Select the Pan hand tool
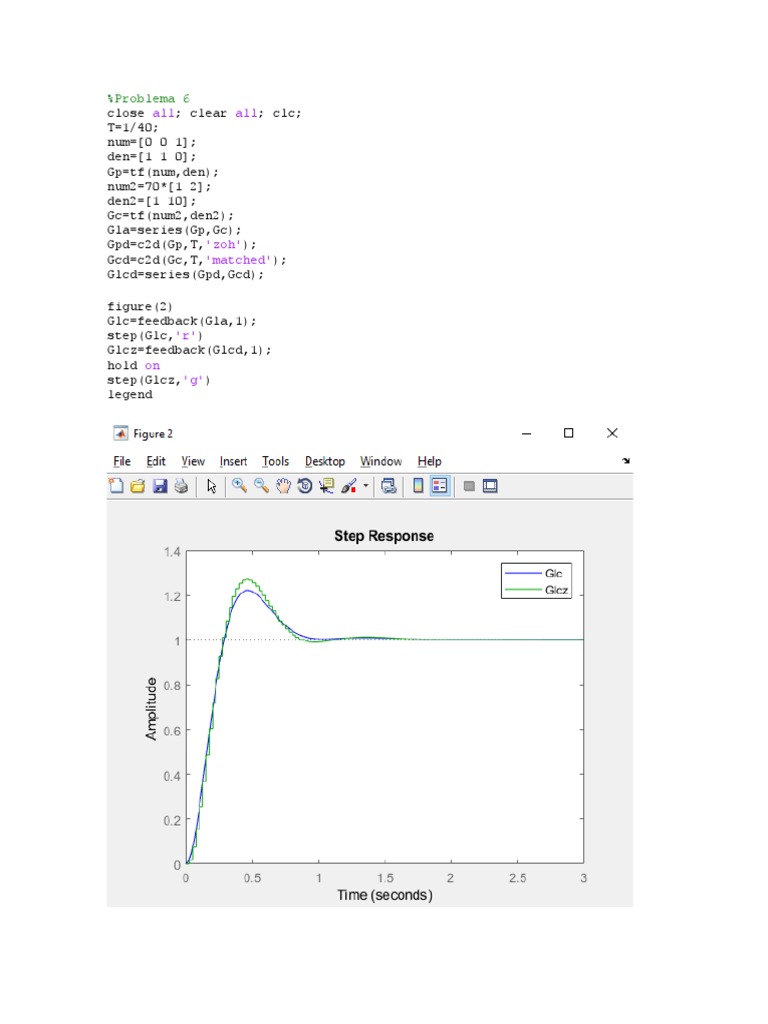Image resolution: width=768 pixels, height=1024 pixels. click(x=283, y=486)
